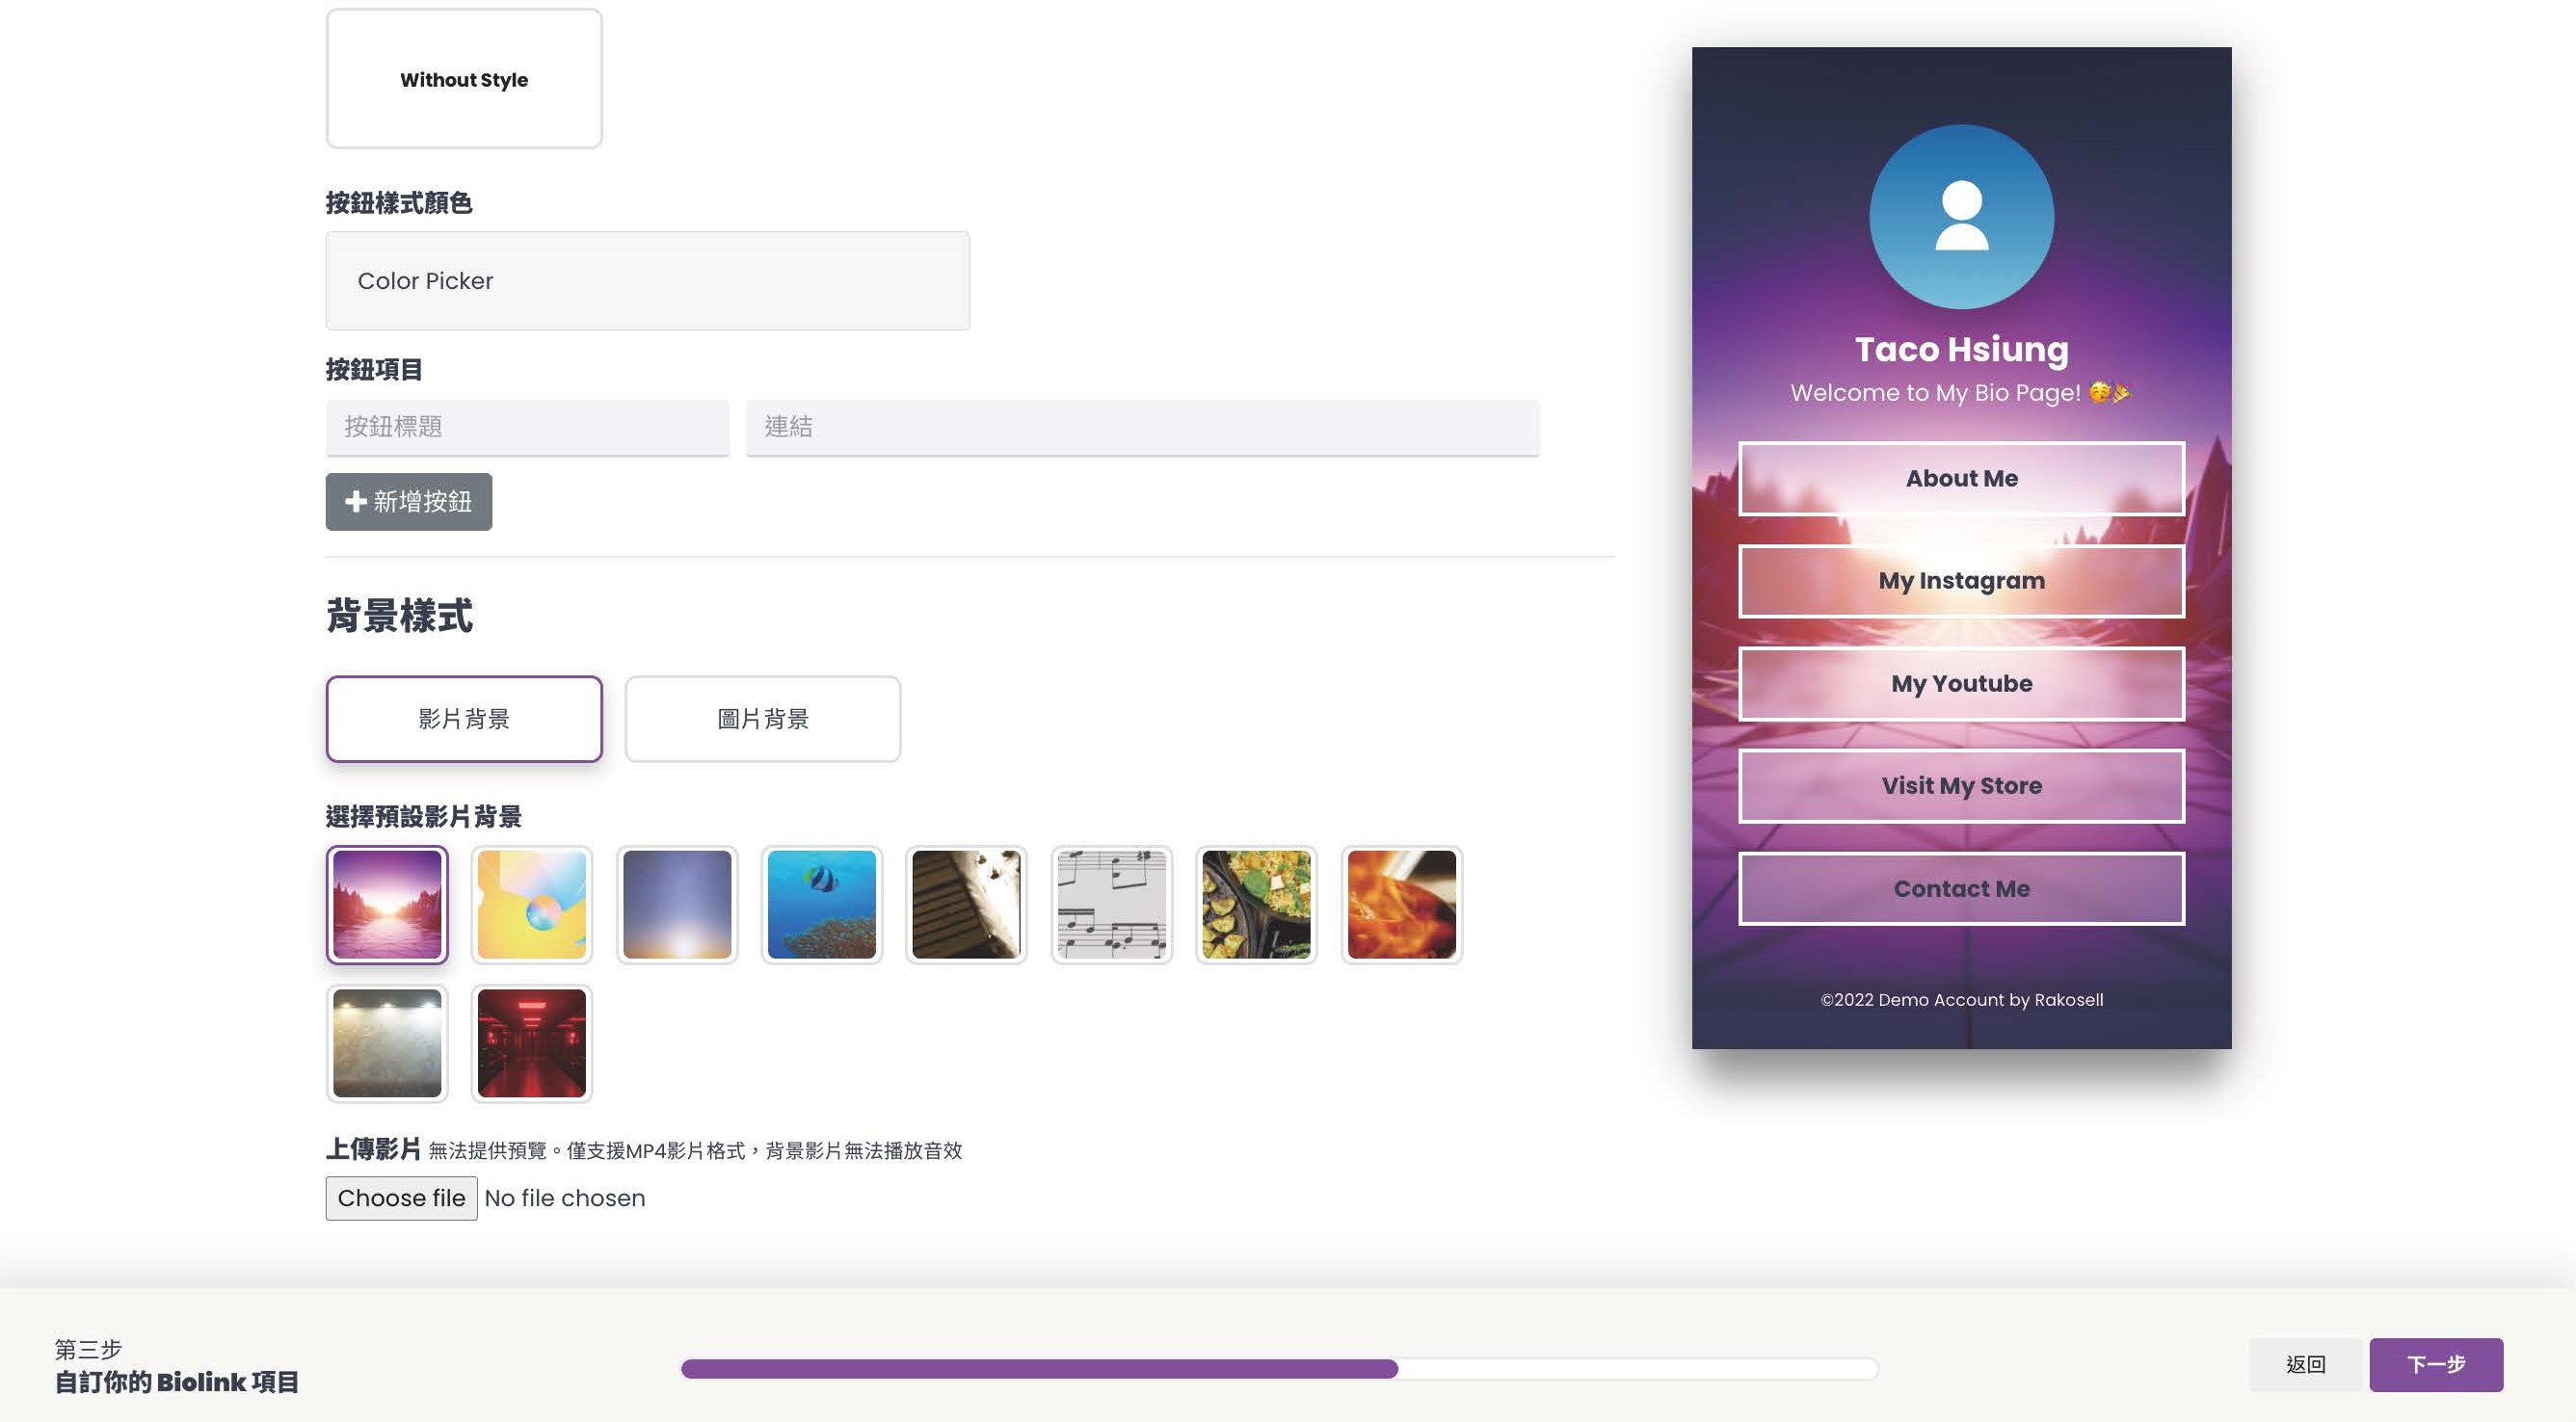Click the 按鈕樣式顏色 label

pos(399,203)
